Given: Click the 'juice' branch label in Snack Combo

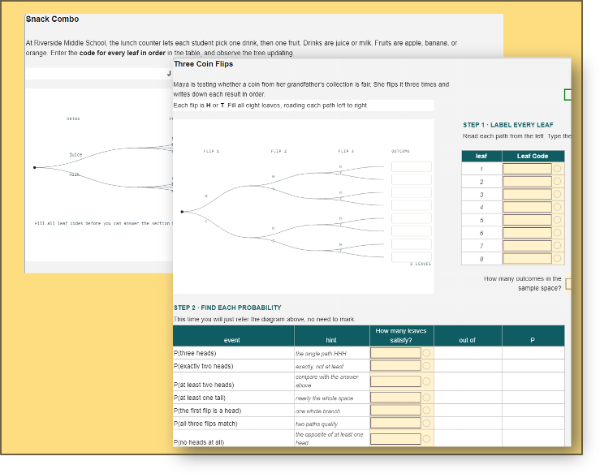Looking at the screenshot, I should click(x=76, y=155).
